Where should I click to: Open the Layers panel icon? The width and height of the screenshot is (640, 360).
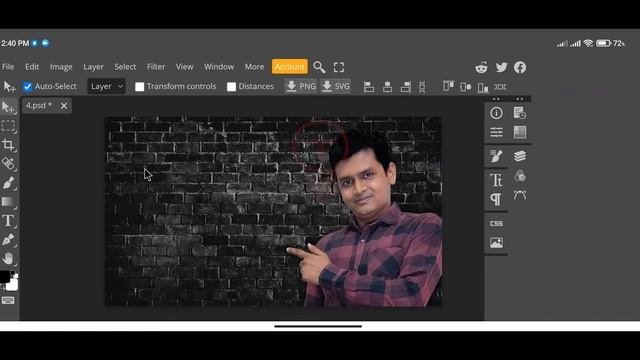(520, 156)
